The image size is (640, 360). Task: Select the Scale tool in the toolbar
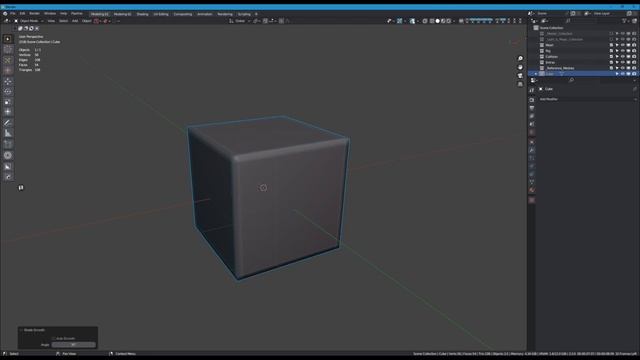[8, 102]
